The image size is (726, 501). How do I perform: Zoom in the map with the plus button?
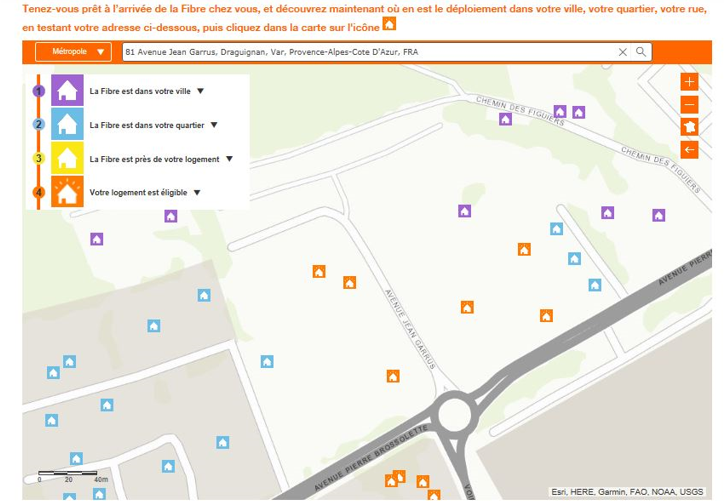(689, 82)
